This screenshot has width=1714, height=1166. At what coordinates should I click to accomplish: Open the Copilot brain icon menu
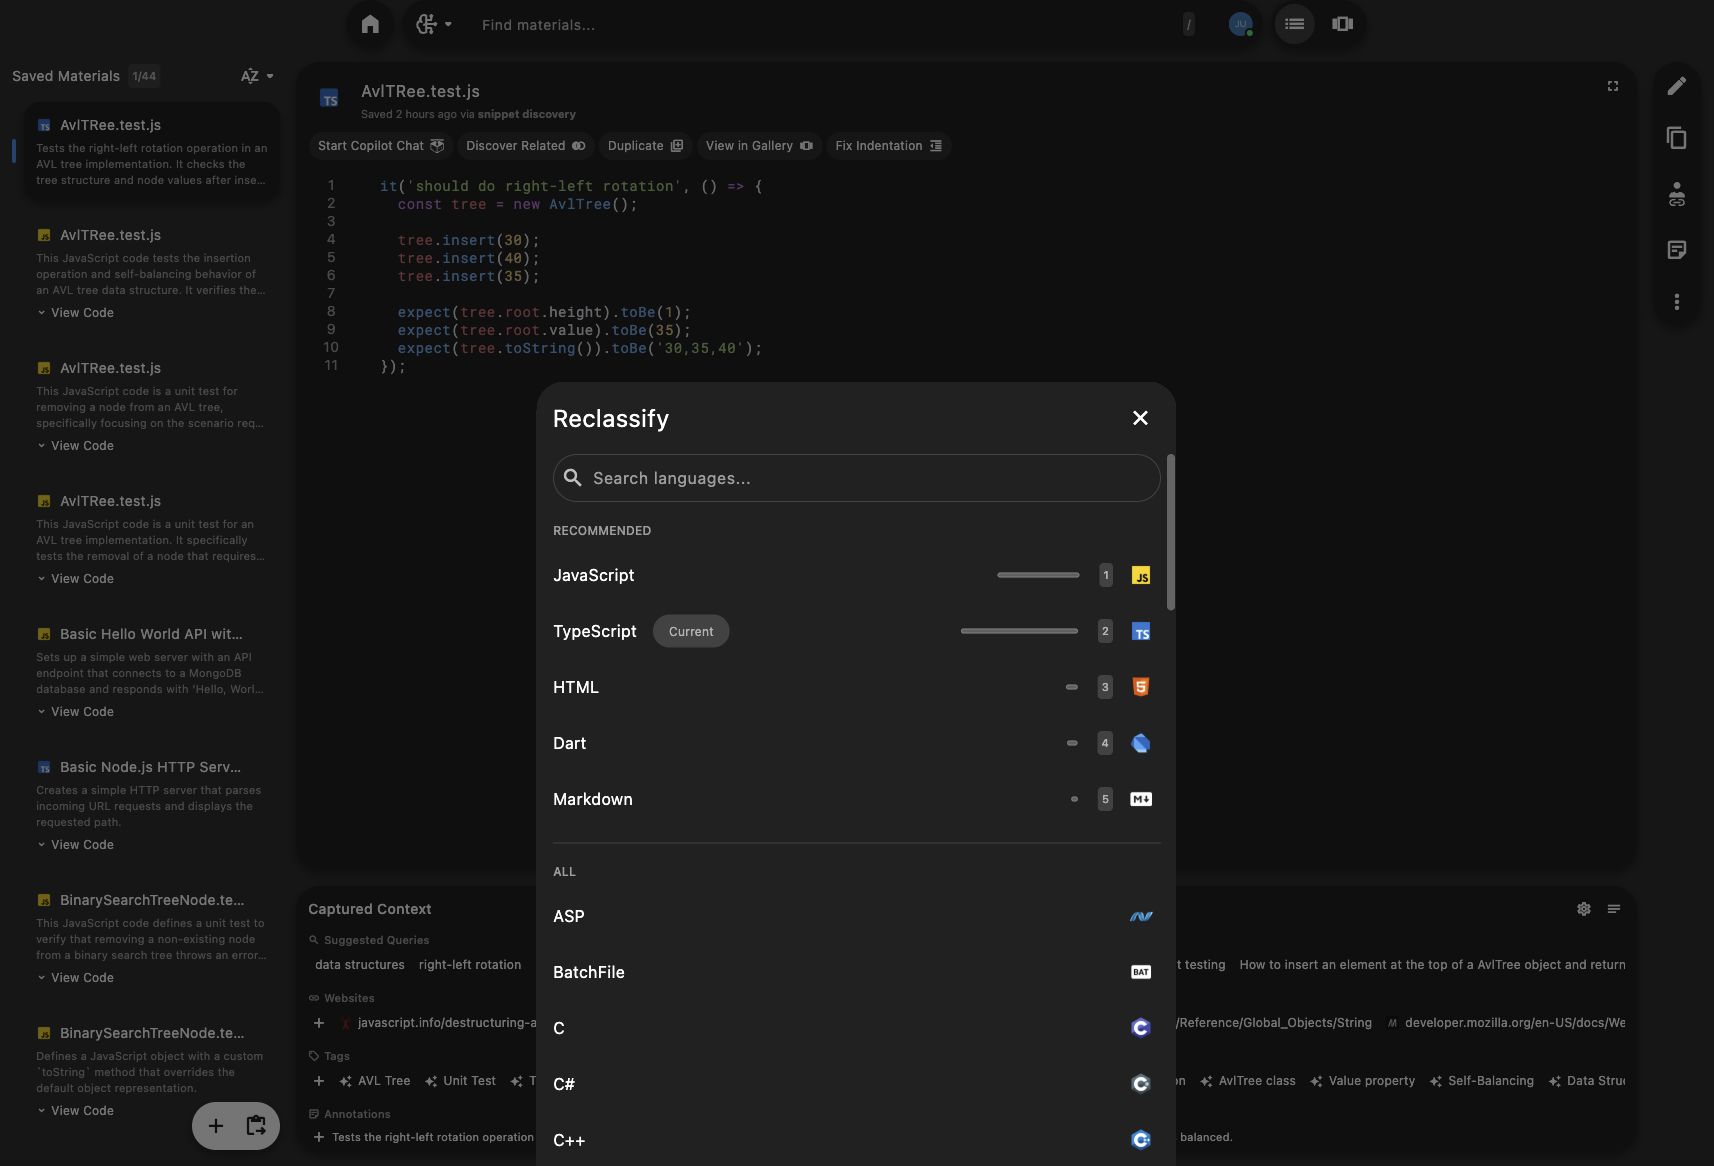coord(433,24)
